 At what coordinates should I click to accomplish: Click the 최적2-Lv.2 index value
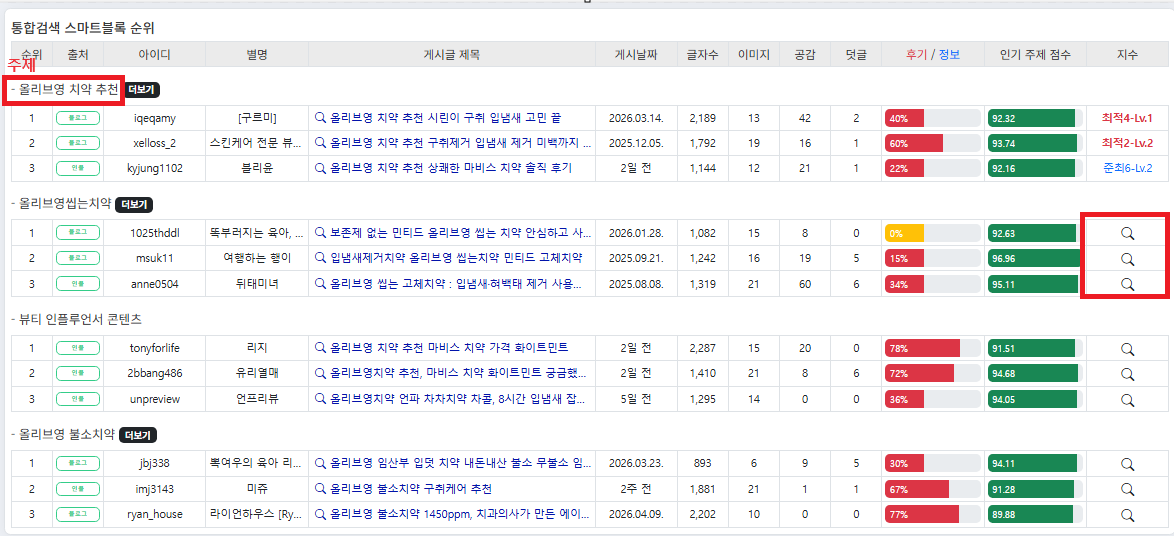(x=1126, y=143)
